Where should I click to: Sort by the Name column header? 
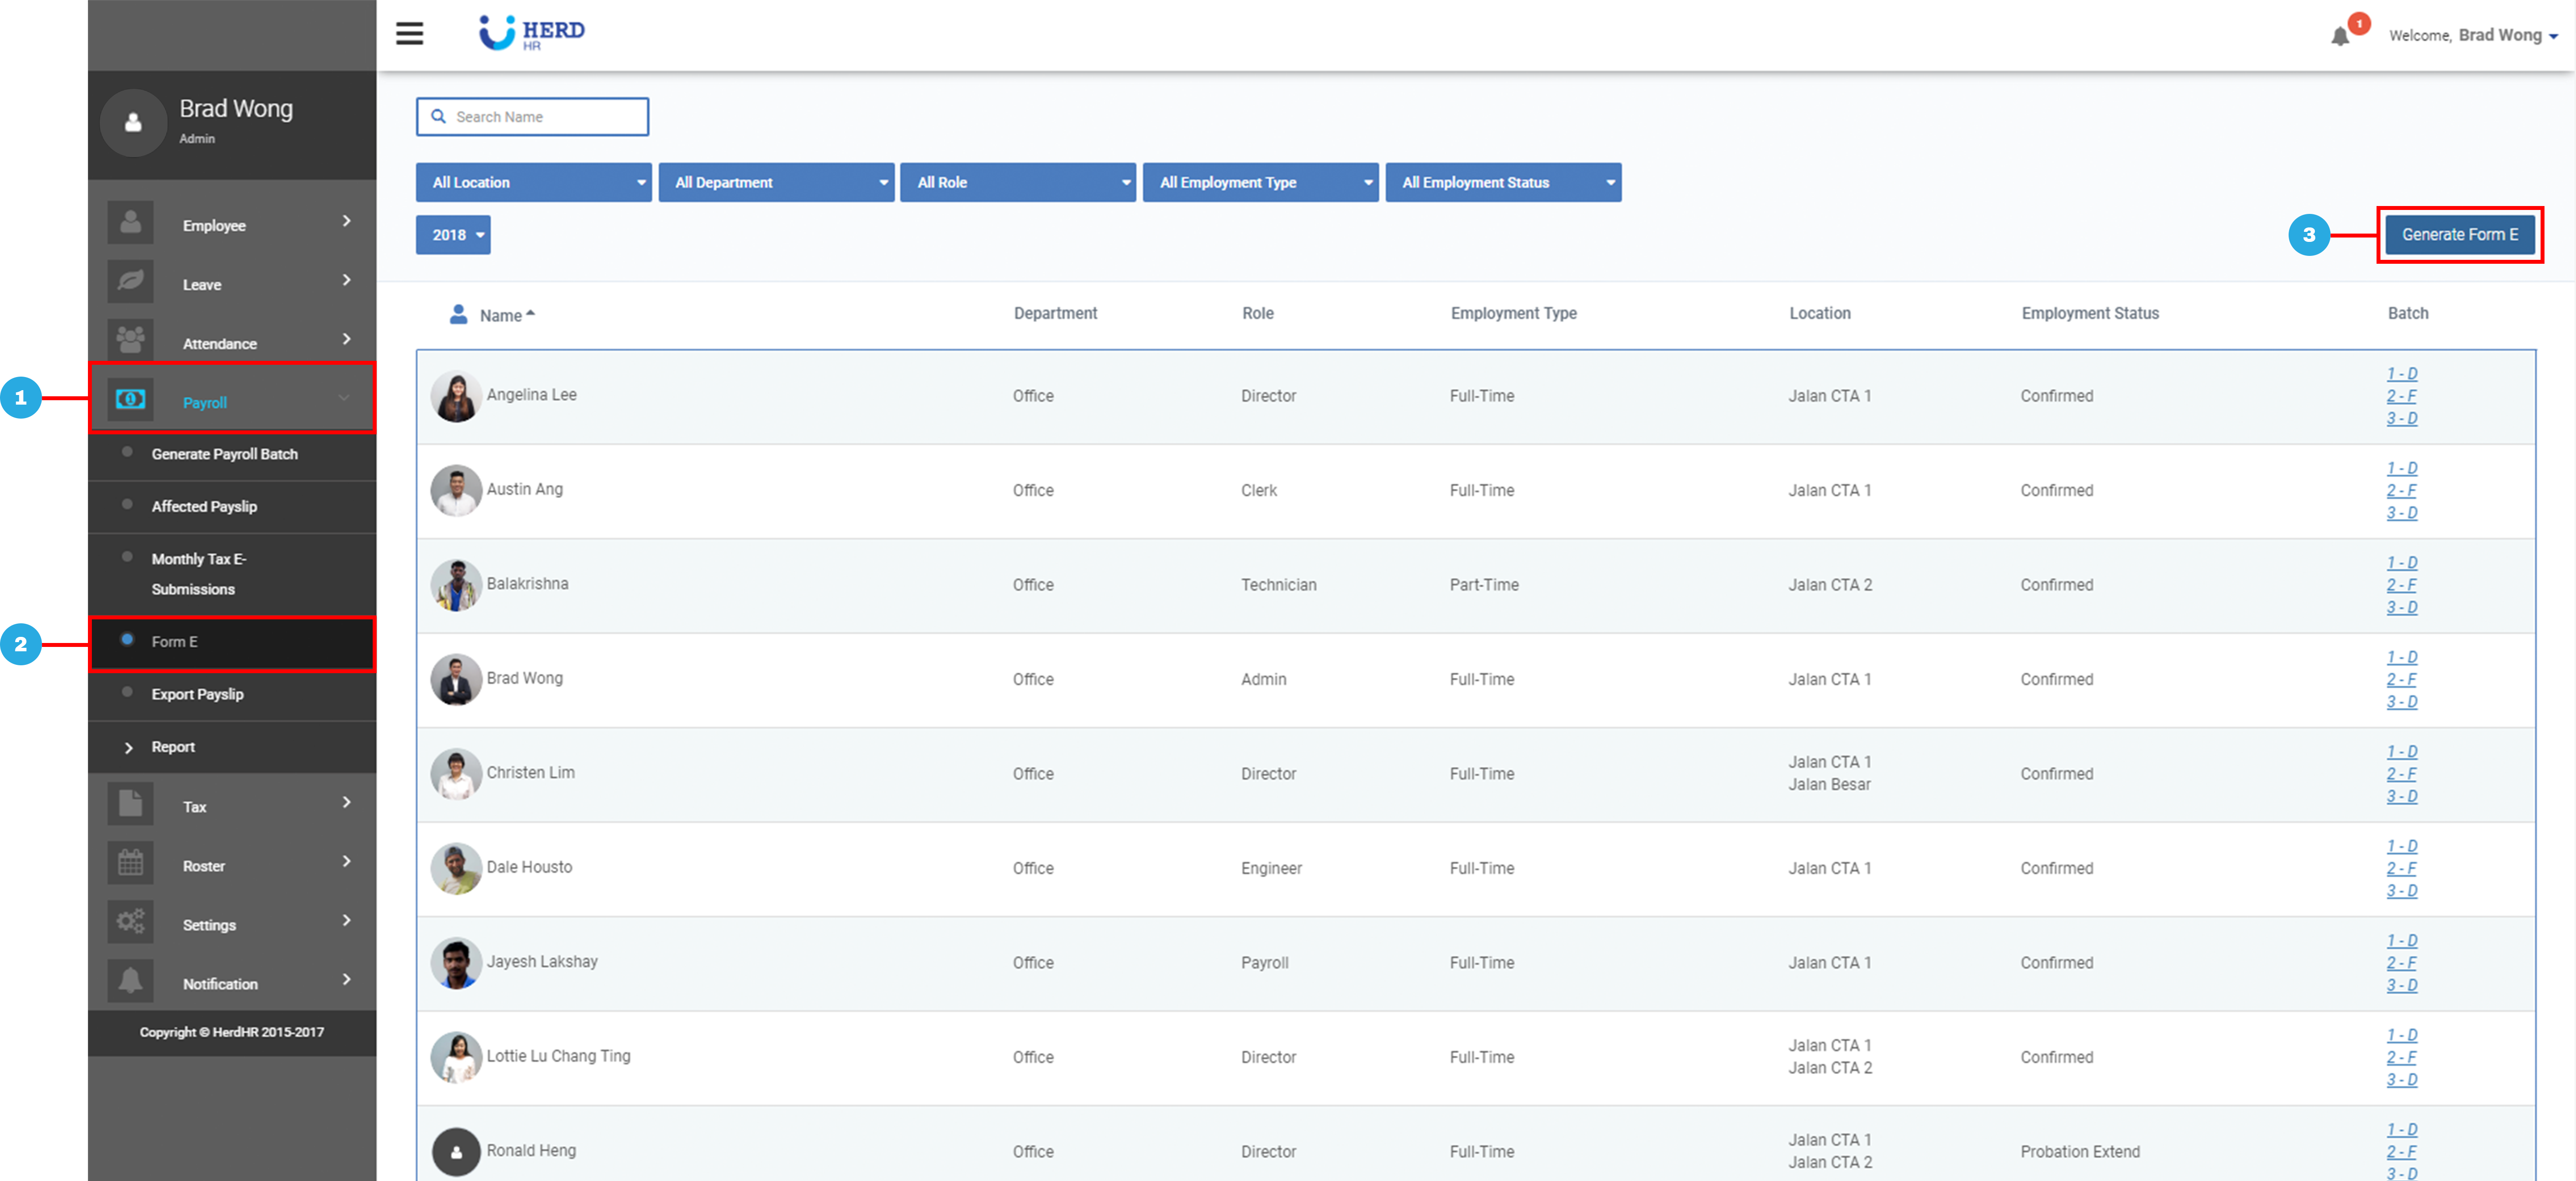500,315
